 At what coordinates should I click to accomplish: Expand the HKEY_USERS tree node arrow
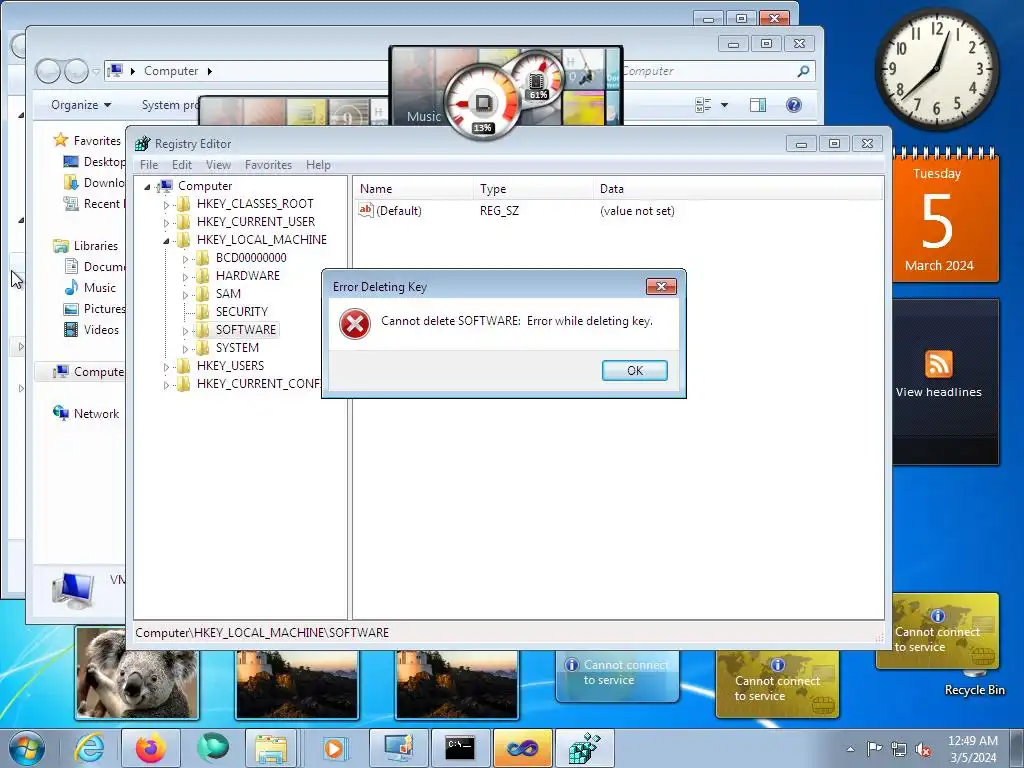pos(167,366)
